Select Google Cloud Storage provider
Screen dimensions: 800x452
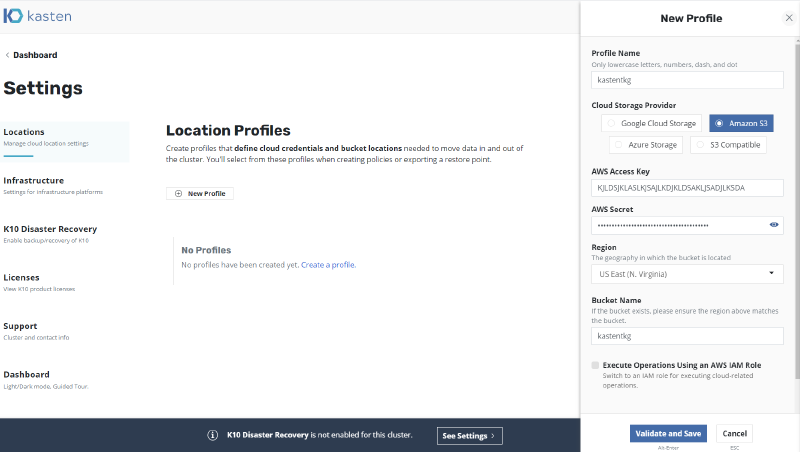pos(651,123)
